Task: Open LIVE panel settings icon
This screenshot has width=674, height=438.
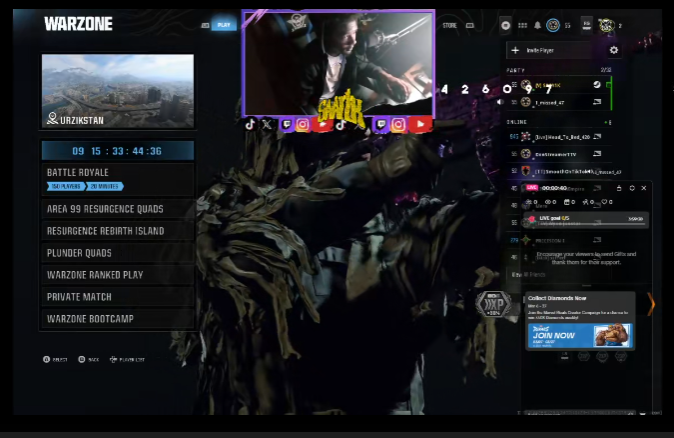Action: pyautogui.click(x=632, y=188)
